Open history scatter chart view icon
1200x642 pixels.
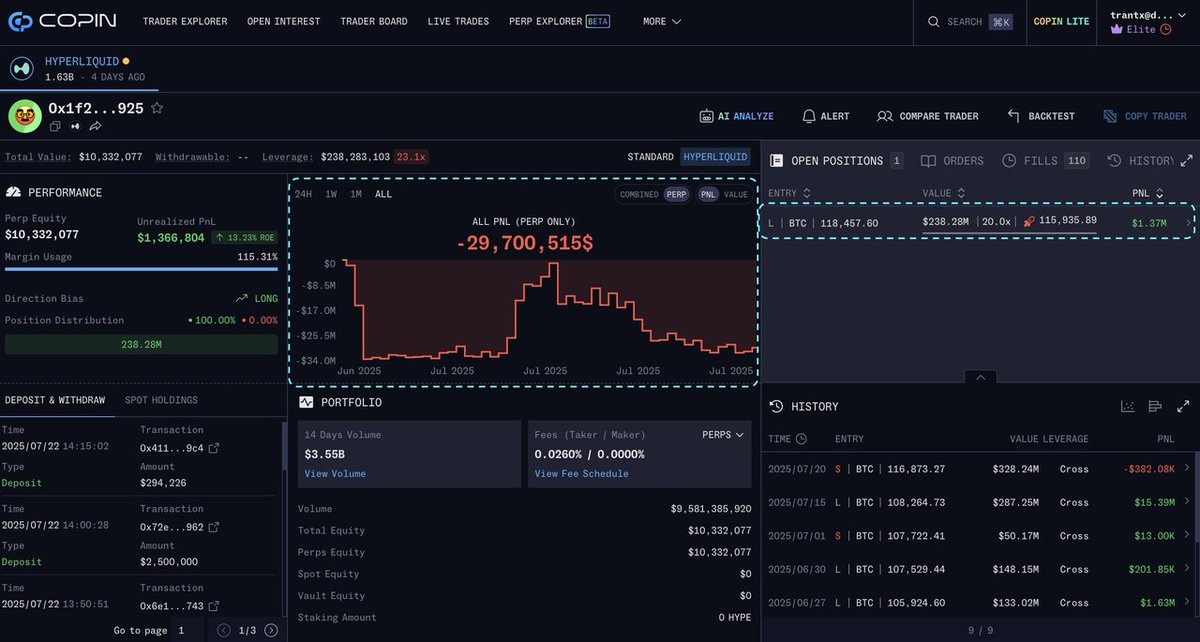[1128, 406]
